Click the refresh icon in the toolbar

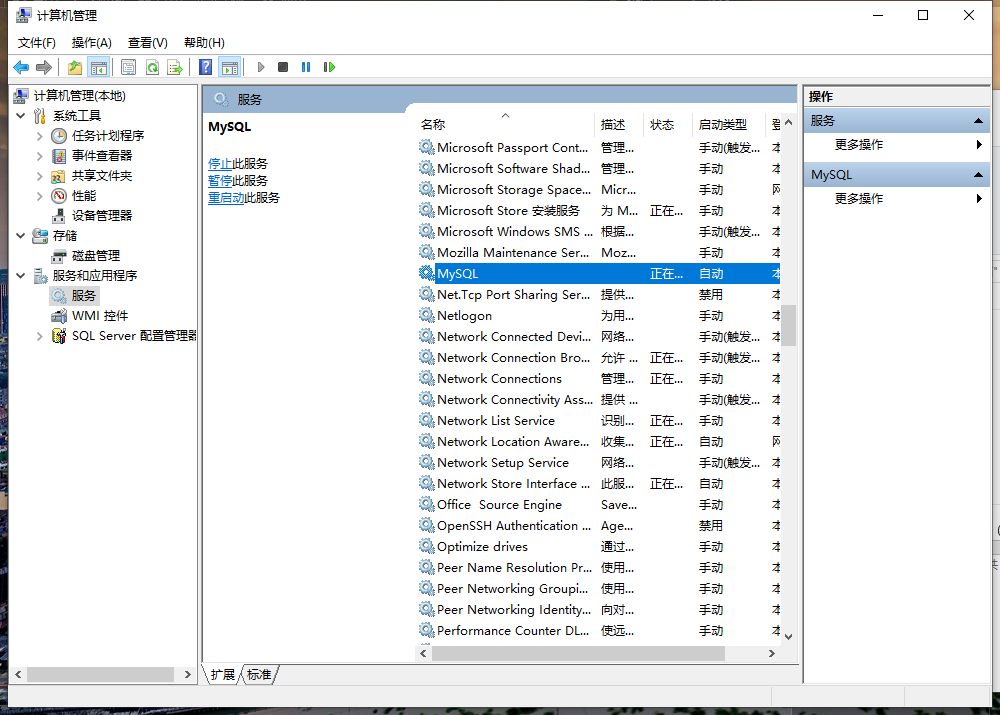click(151, 67)
